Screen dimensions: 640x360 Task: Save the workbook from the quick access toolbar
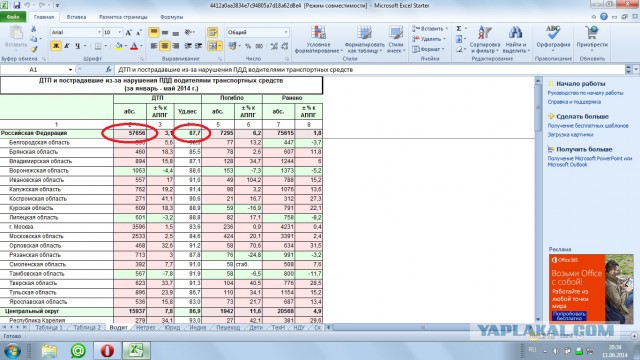click(16, 5)
